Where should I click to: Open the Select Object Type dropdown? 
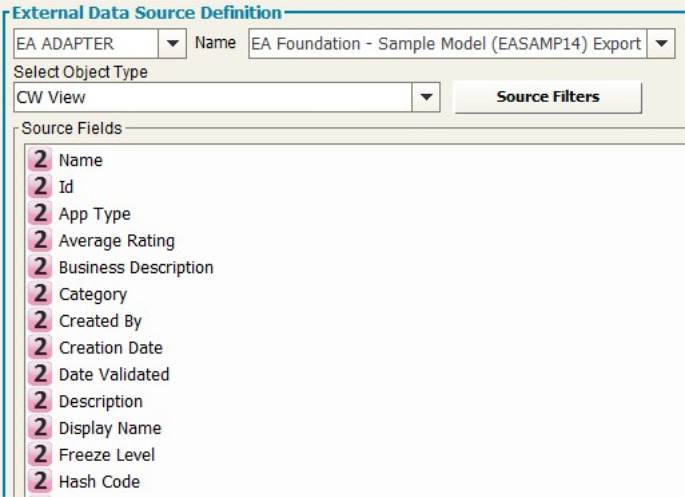(427, 98)
